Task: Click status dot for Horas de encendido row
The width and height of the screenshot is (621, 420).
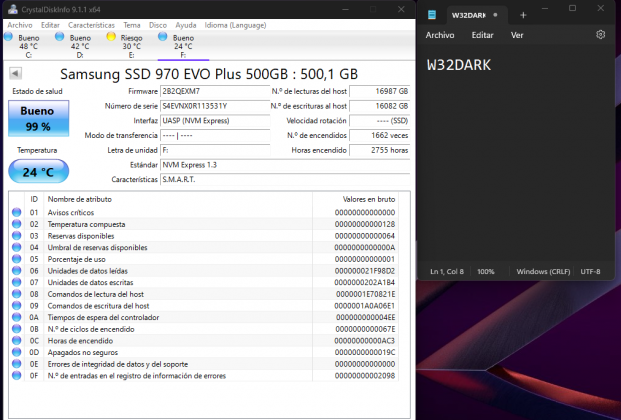Action: [17, 341]
